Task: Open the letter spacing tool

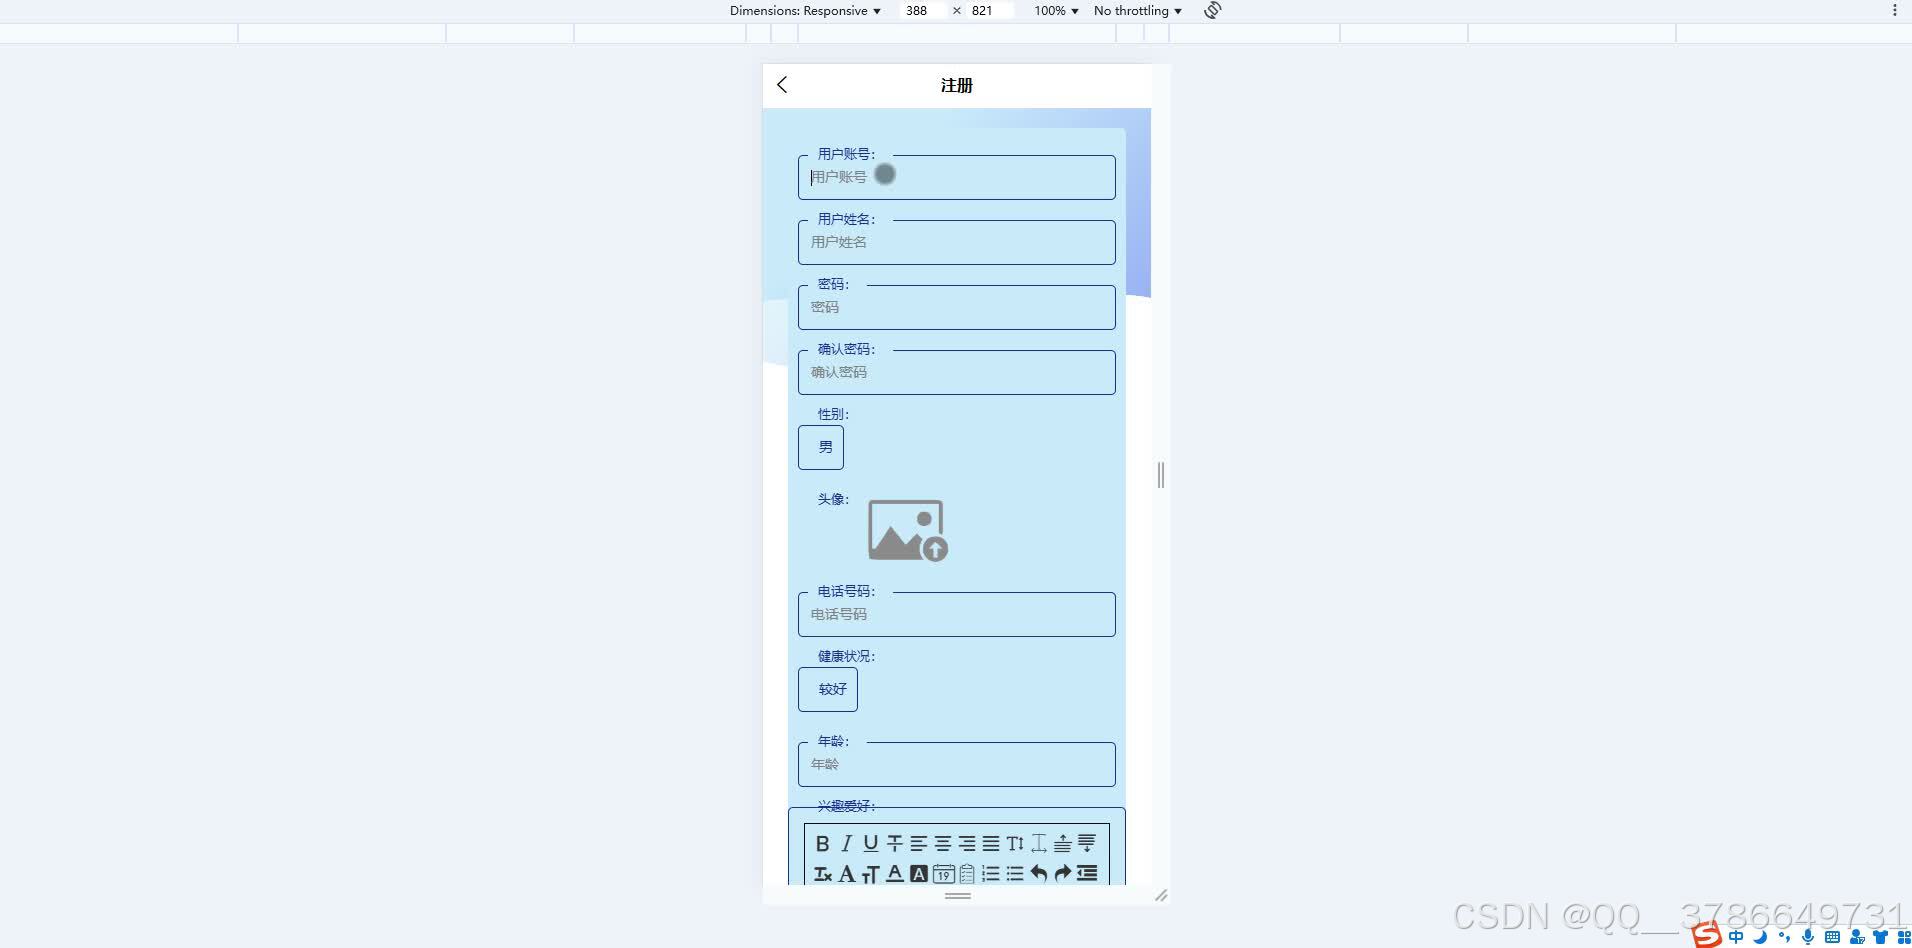Action: click(x=1038, y=844)
